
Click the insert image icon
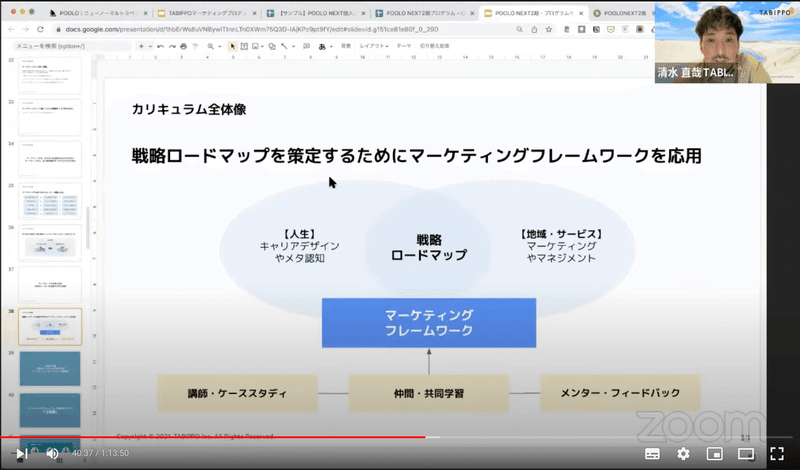tap(255, 46)
